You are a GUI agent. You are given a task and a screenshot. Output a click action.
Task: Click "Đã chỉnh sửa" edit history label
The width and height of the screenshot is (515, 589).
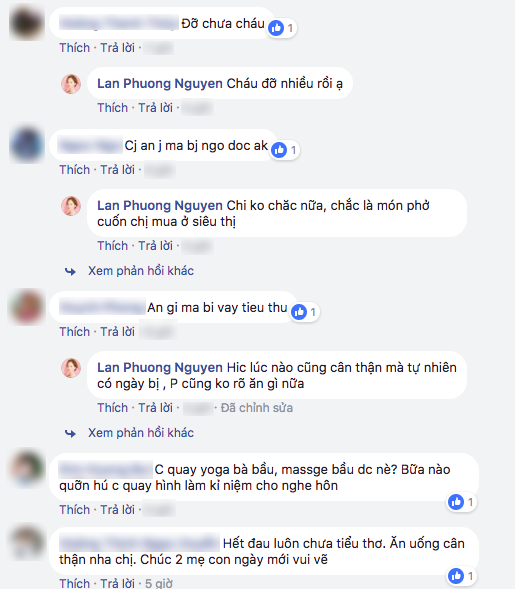[x=257, y=408]
